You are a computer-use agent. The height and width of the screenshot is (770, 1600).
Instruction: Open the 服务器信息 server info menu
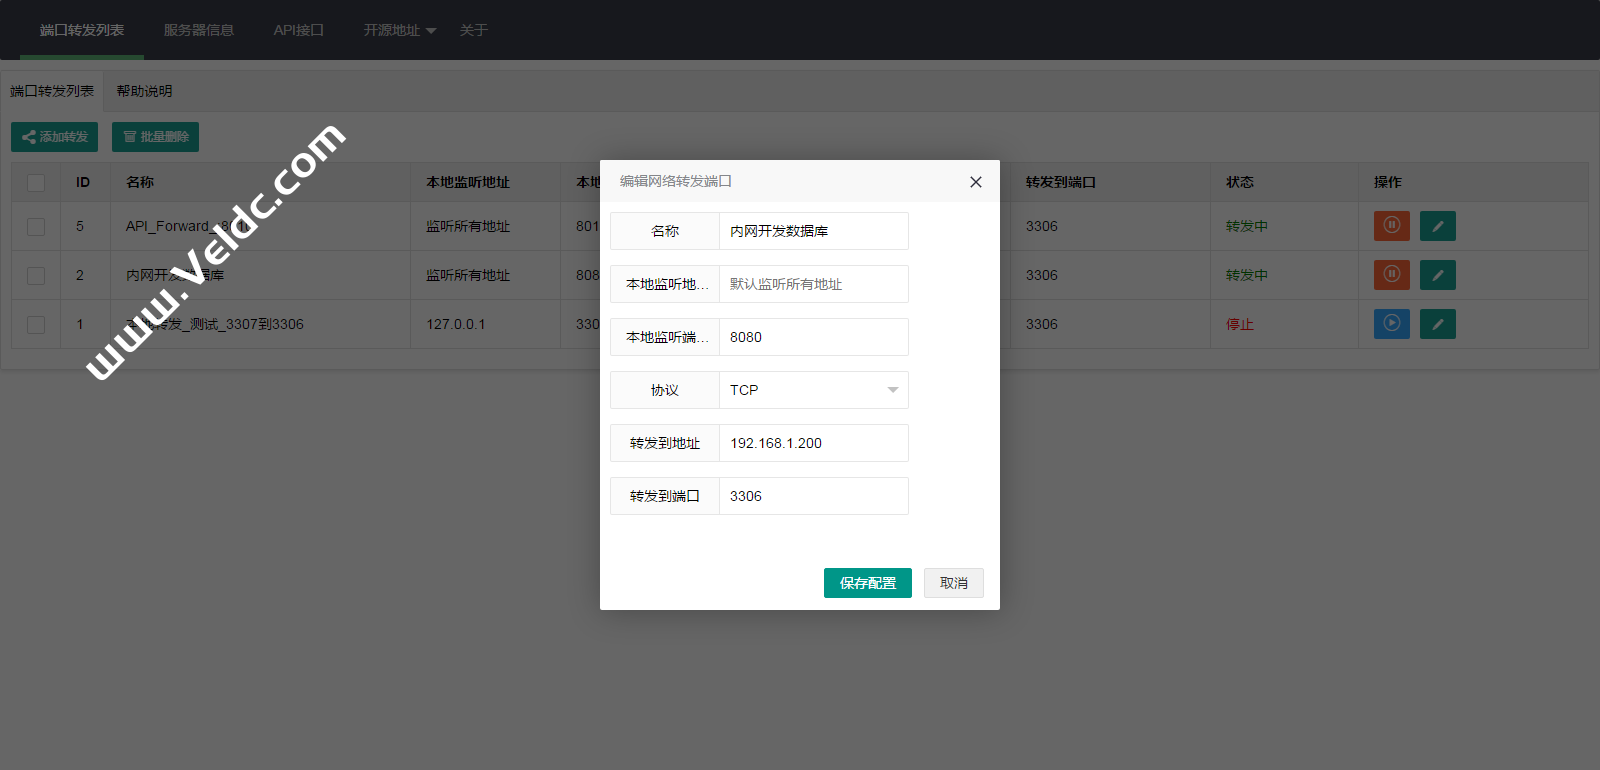click(198, 31)
